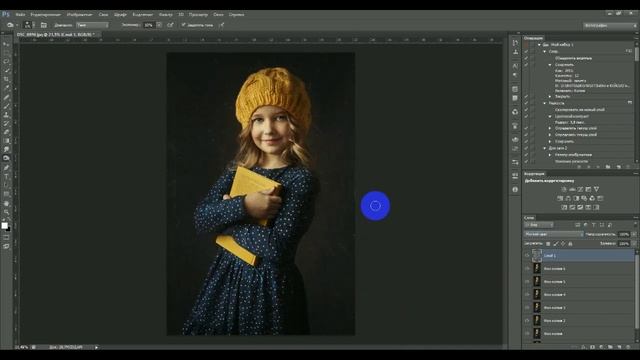Toggle Quick Mask mode icon
This screenshot has width=640, height=360.
click(6, 238)
